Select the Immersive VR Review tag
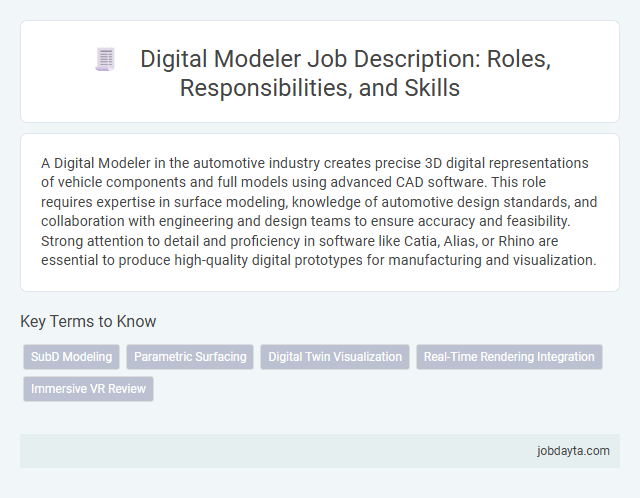Viewport: 640px width, 498px height. pyautogui.click(x=89, y=389)
